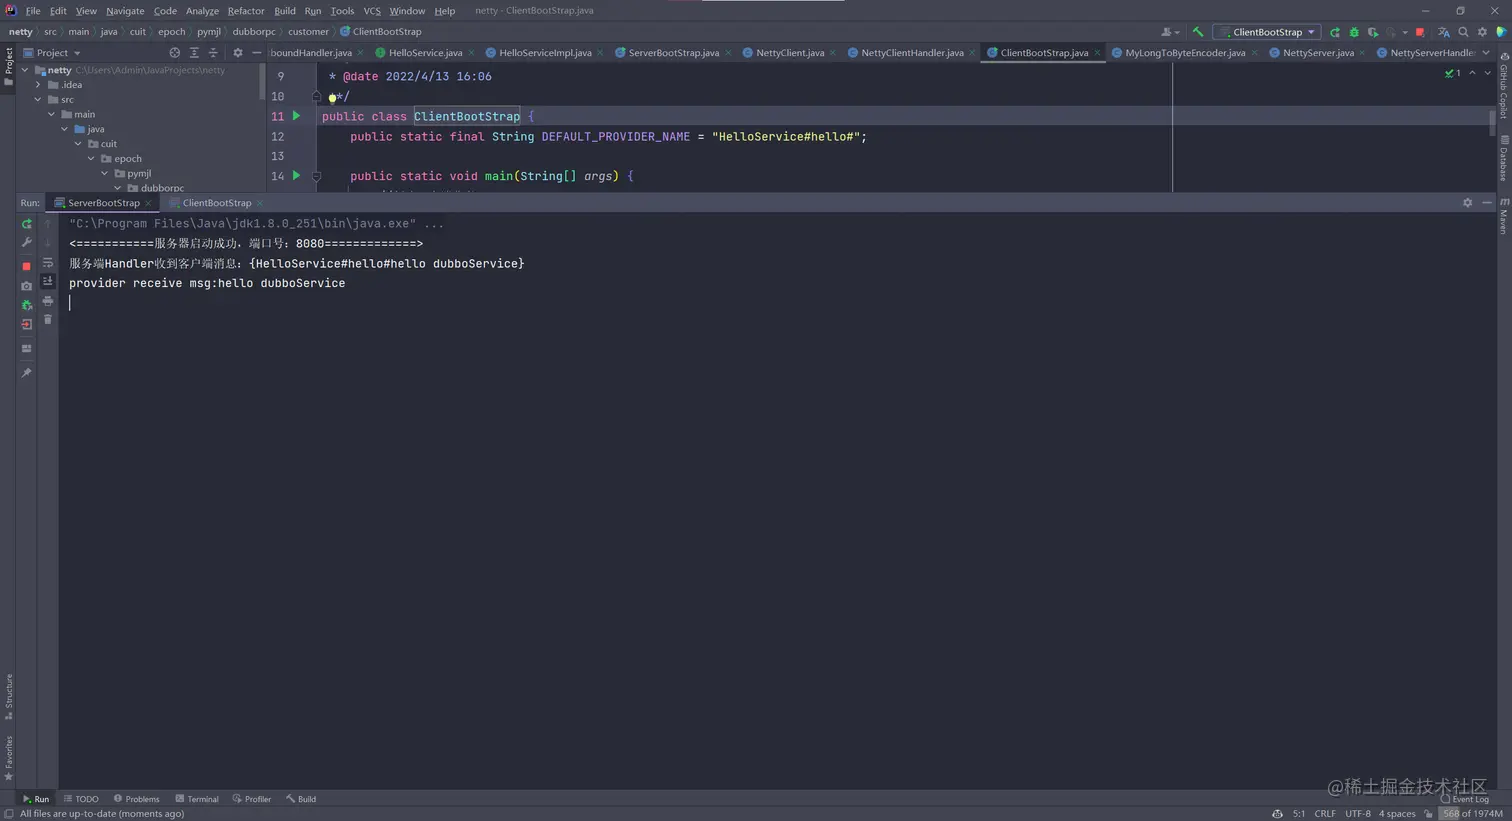Open the Project view selector dropdown

[52, 53]
